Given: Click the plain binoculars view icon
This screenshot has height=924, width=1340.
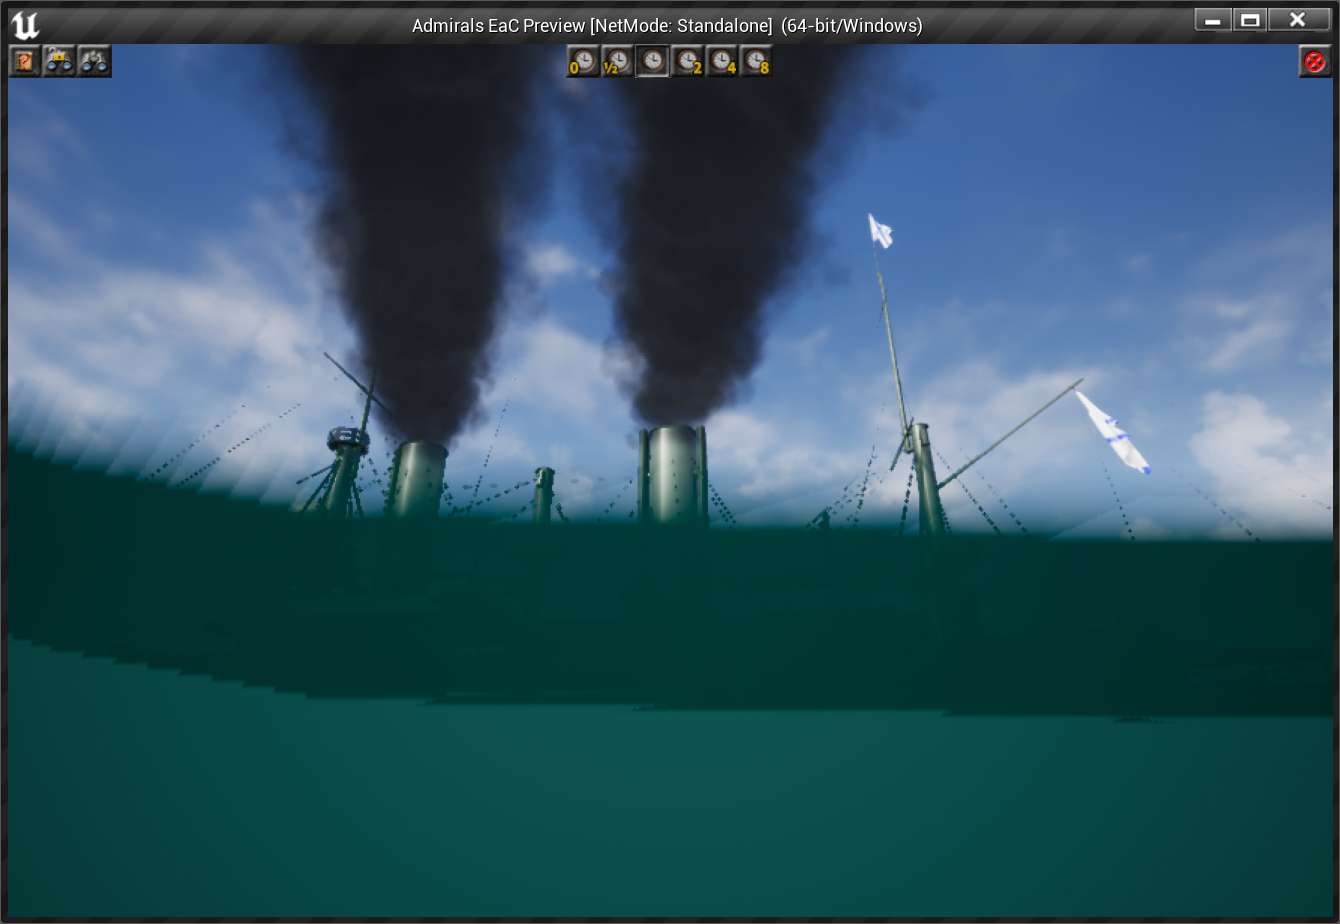Looking at the screenshot, I should click(x=94, y=61).
